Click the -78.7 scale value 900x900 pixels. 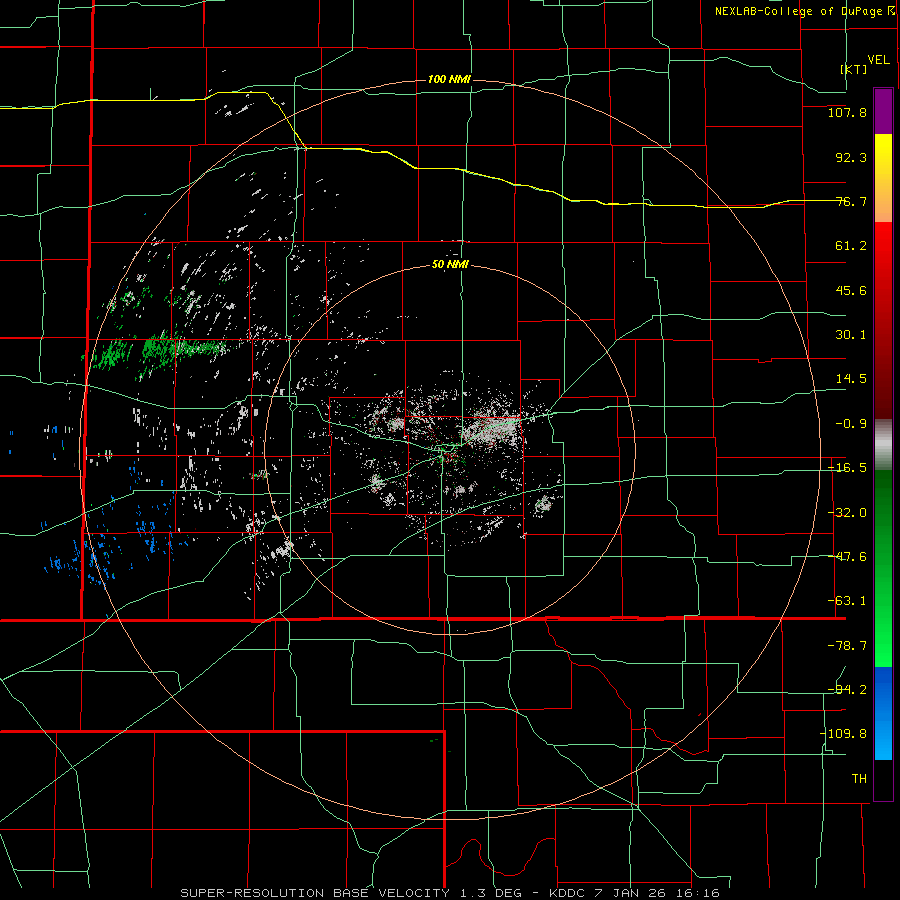[x=847, y=646]
